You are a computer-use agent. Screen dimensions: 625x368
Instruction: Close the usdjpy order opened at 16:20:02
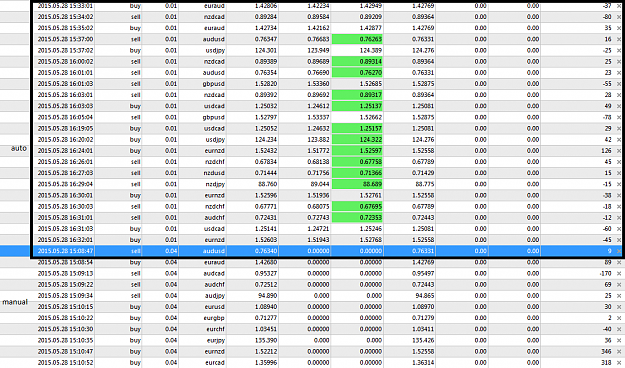click(x=619, y=140)
